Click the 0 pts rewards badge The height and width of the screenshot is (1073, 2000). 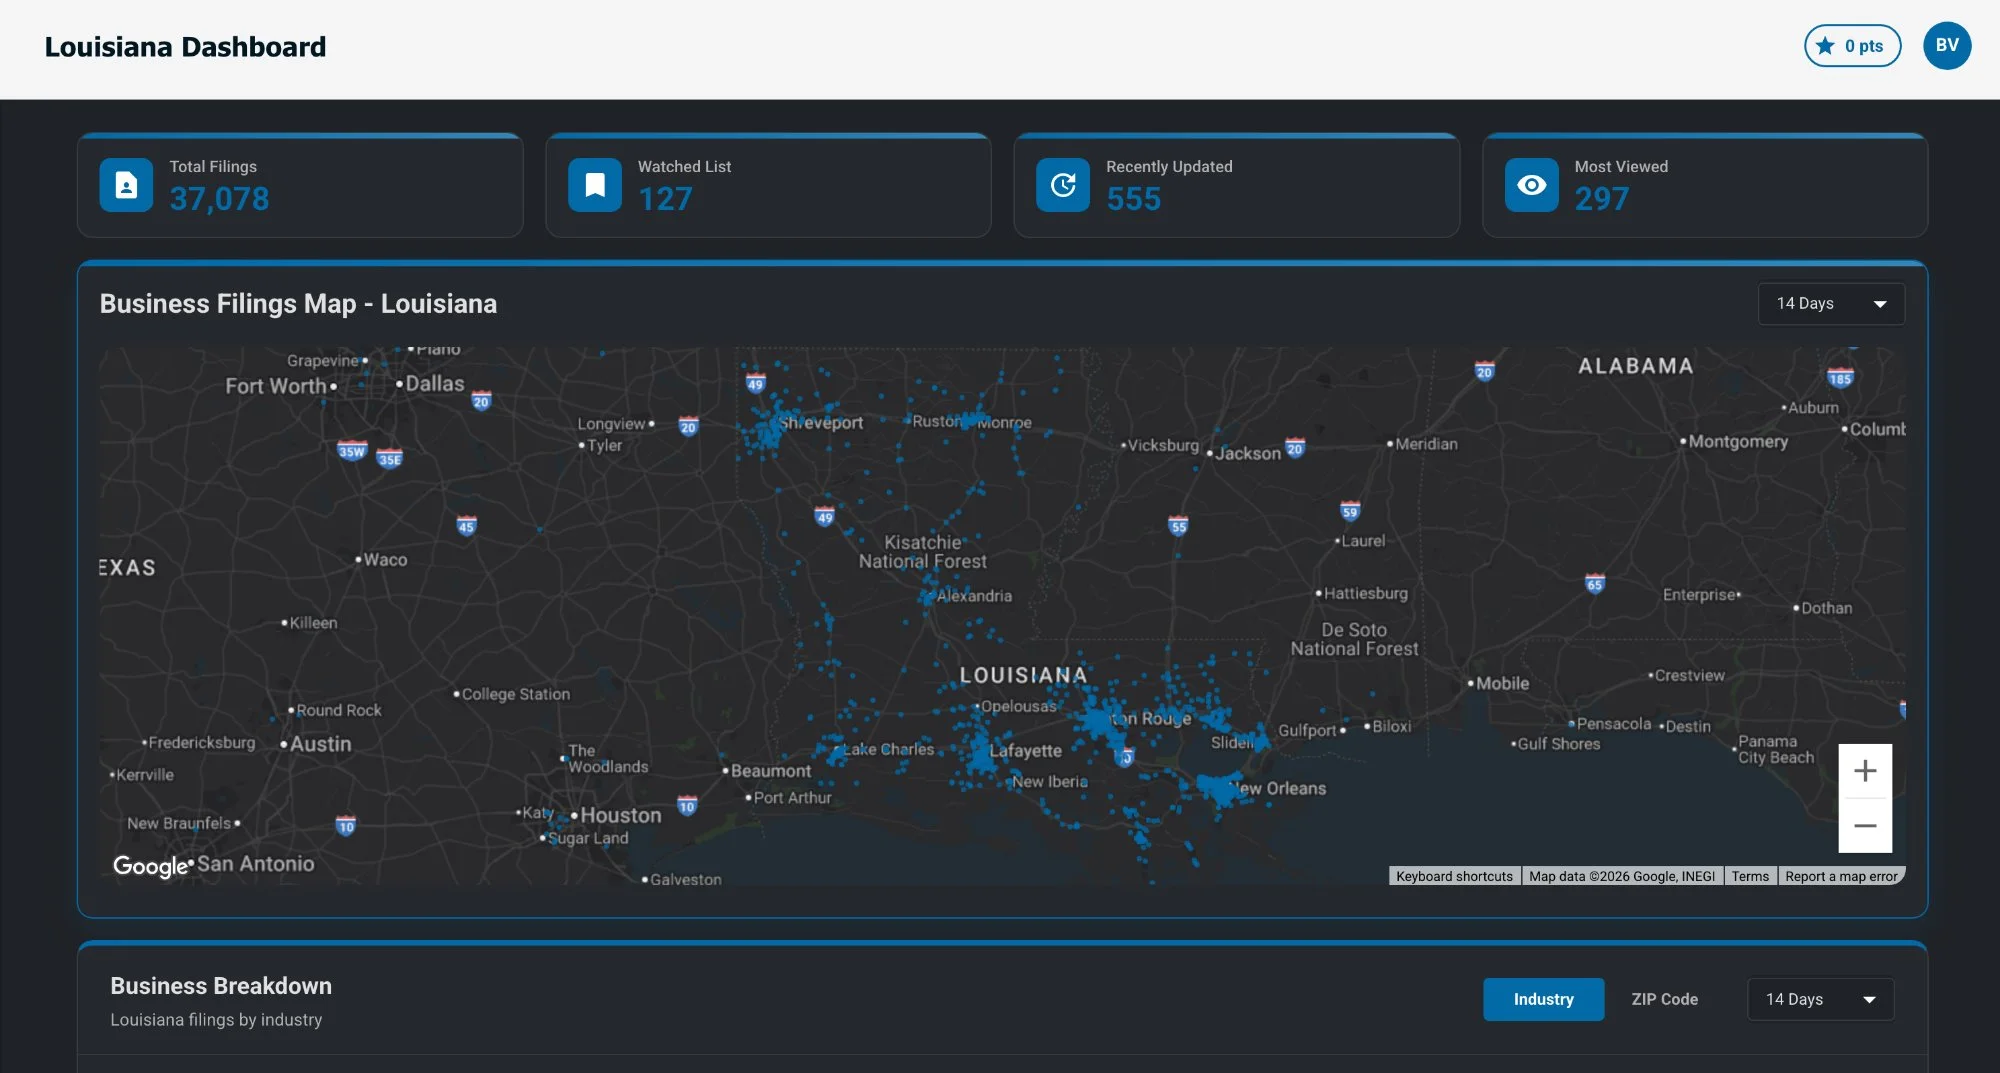click(x=1852, y=46)
